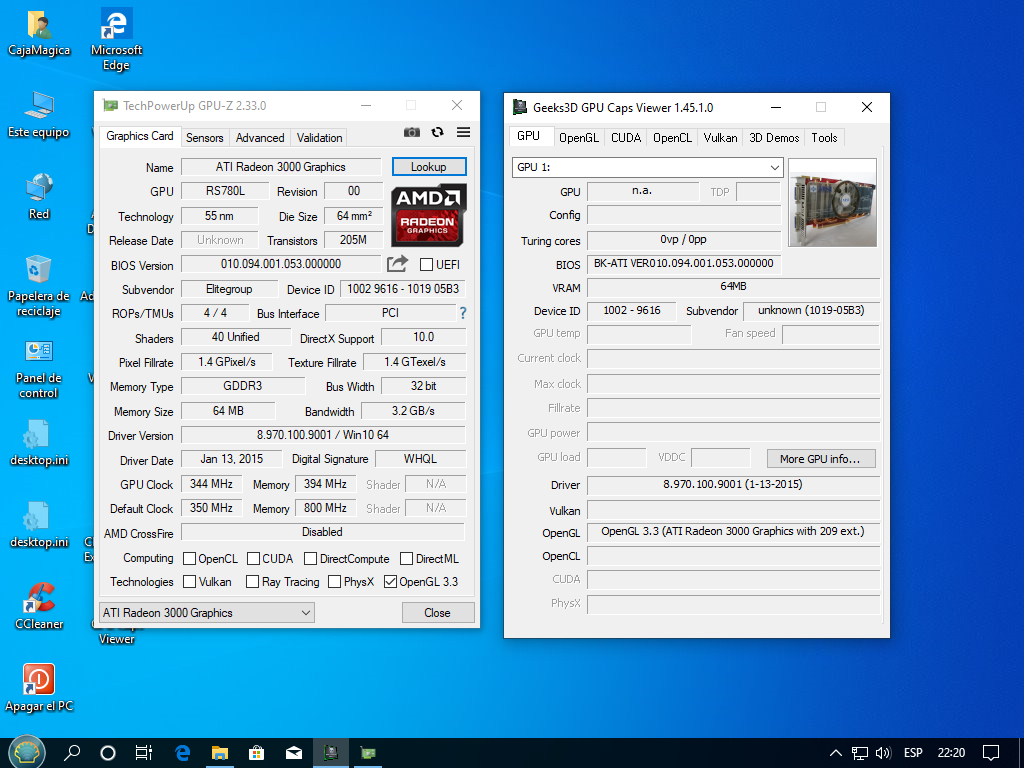This screenshot has width=1024, height=768.
Task: Toggle the Vulkan checkbox in GPU-Z
Action: tap(189, 581)
